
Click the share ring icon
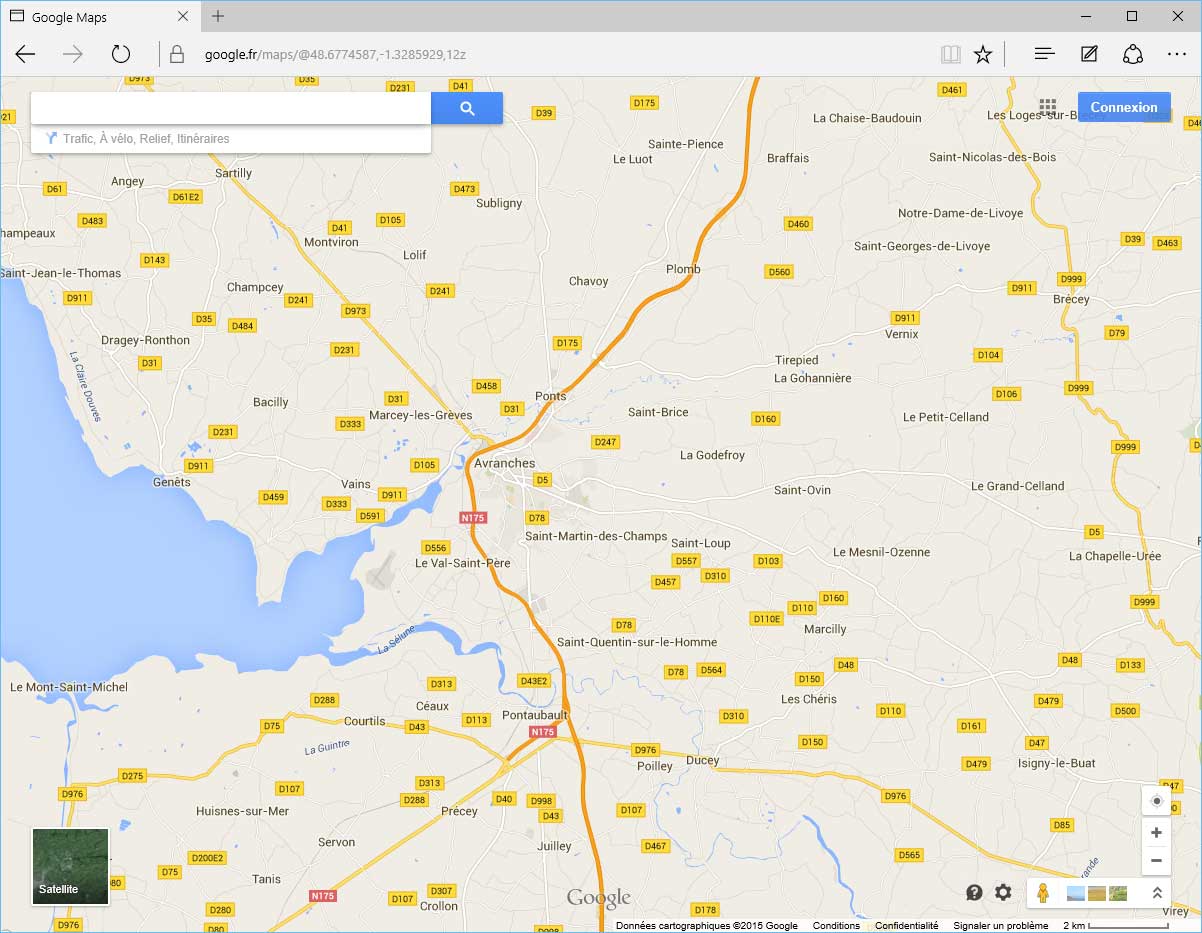[x=1133, y=54]
